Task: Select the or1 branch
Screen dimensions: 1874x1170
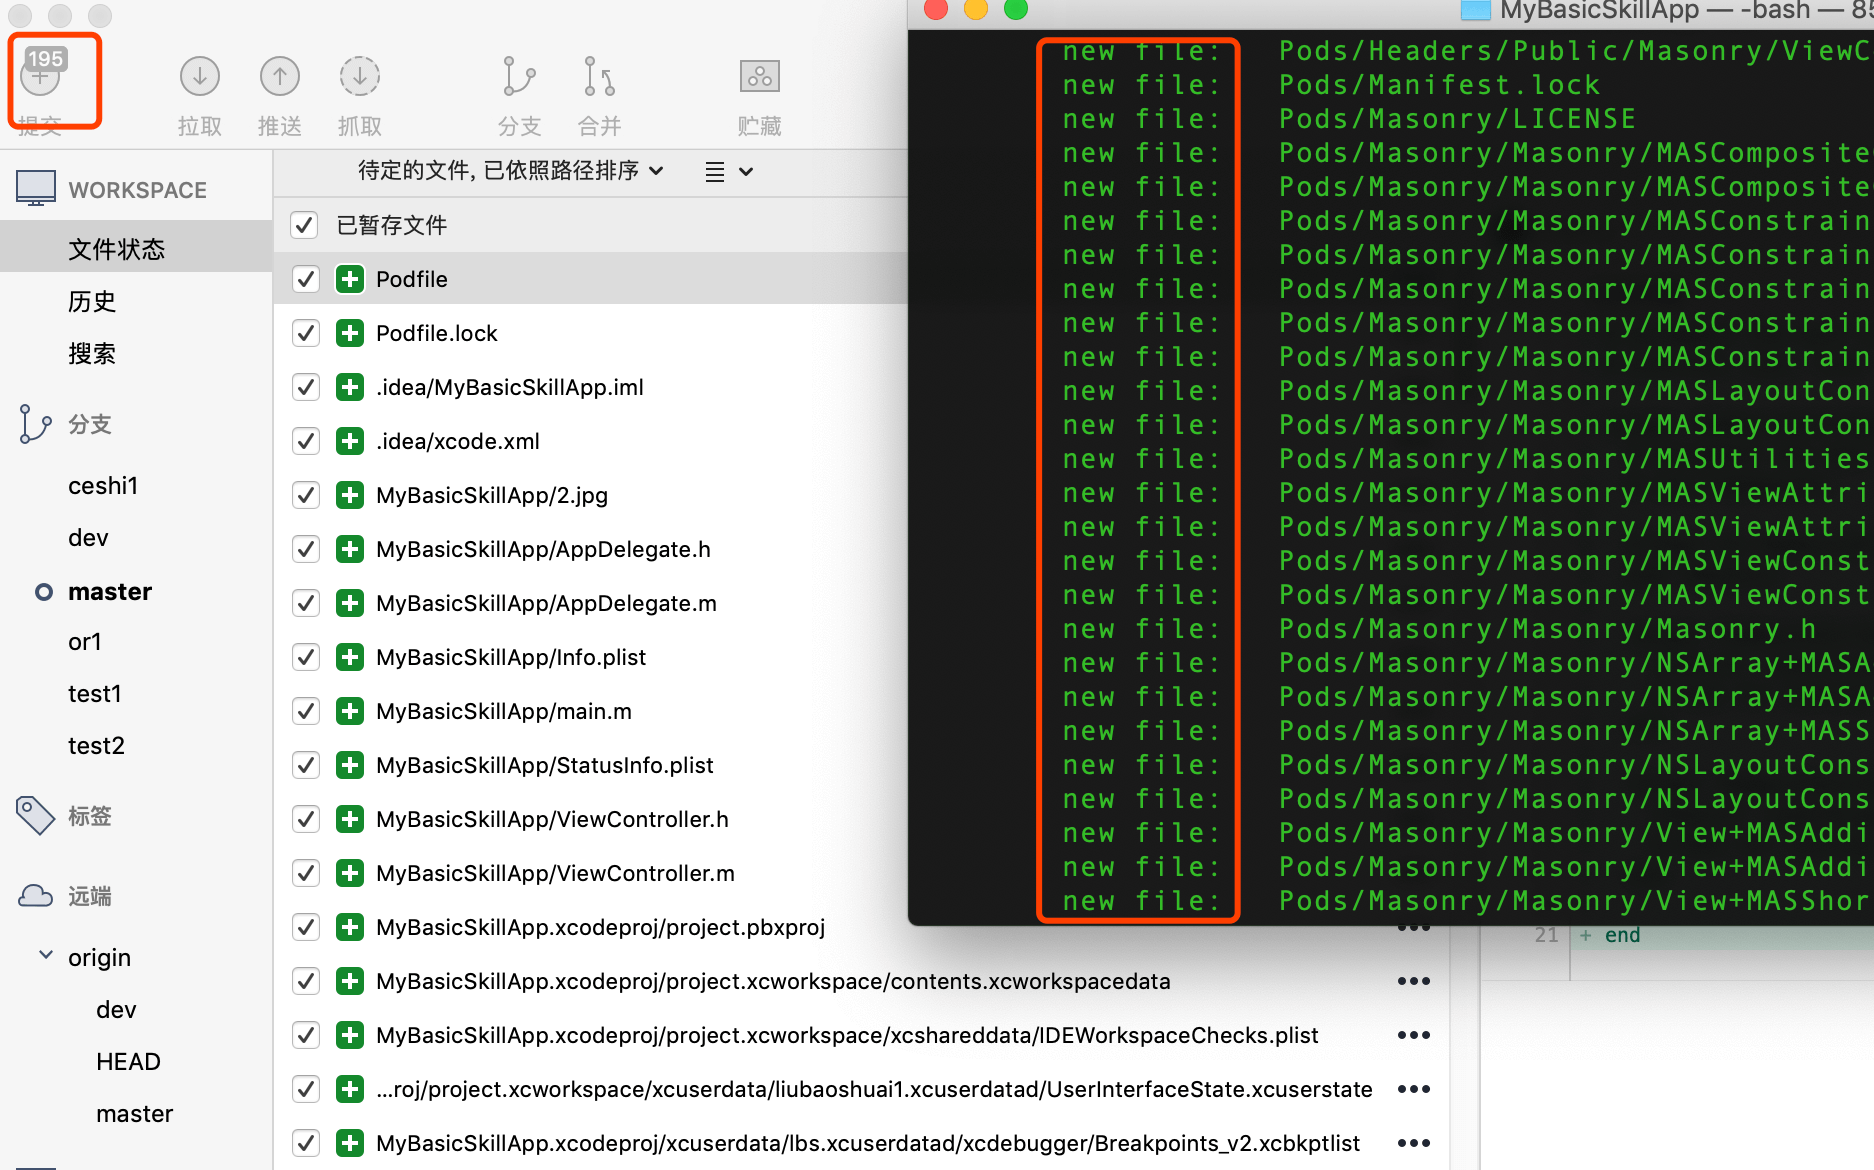Action: (x=85, y=642)
